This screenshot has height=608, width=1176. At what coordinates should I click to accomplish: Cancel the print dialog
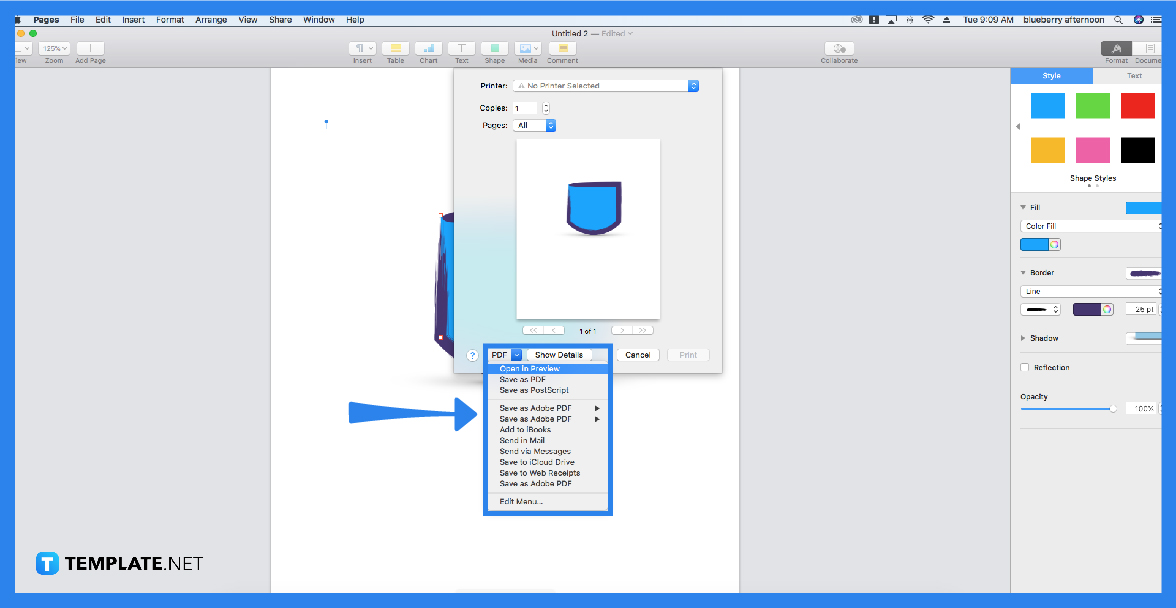tap(637, 354)
